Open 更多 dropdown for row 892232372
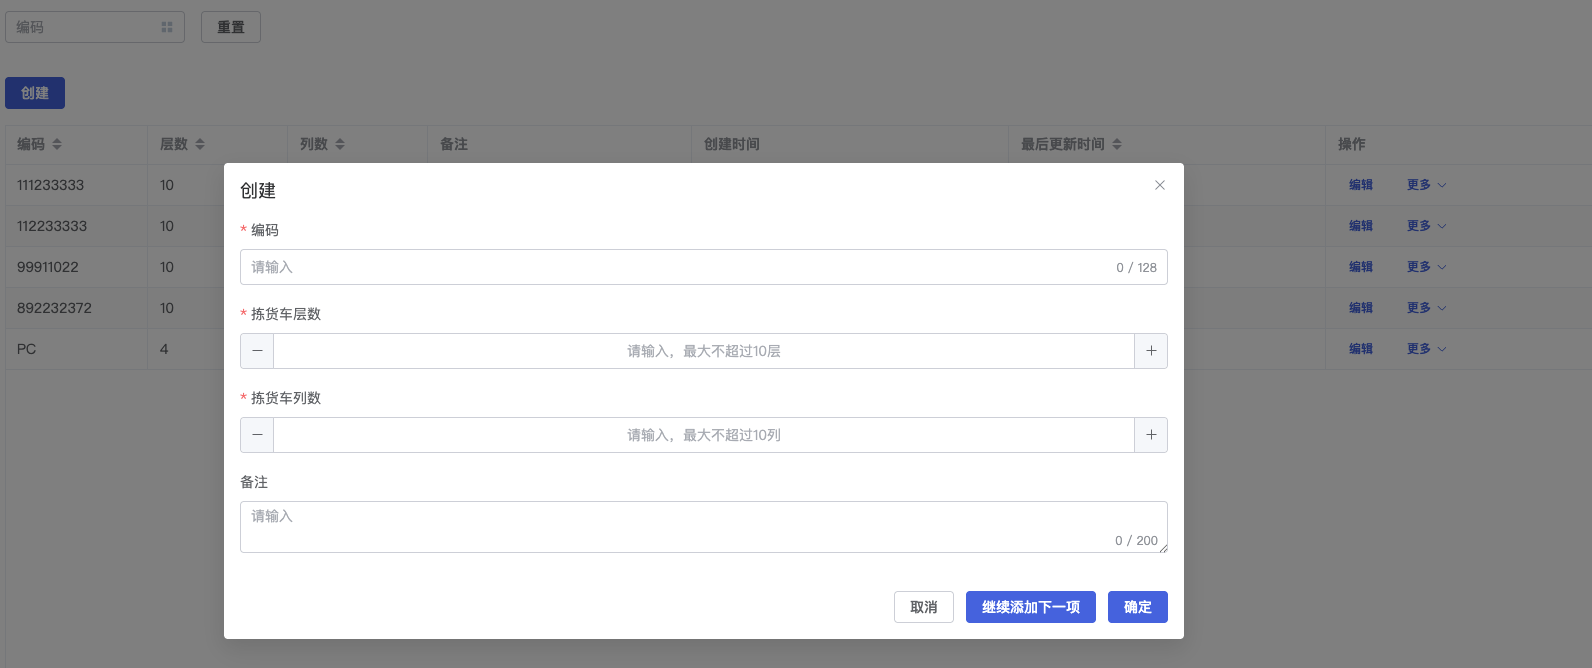The width and height of the screenshot is (1592, 668). [1427, 308]
